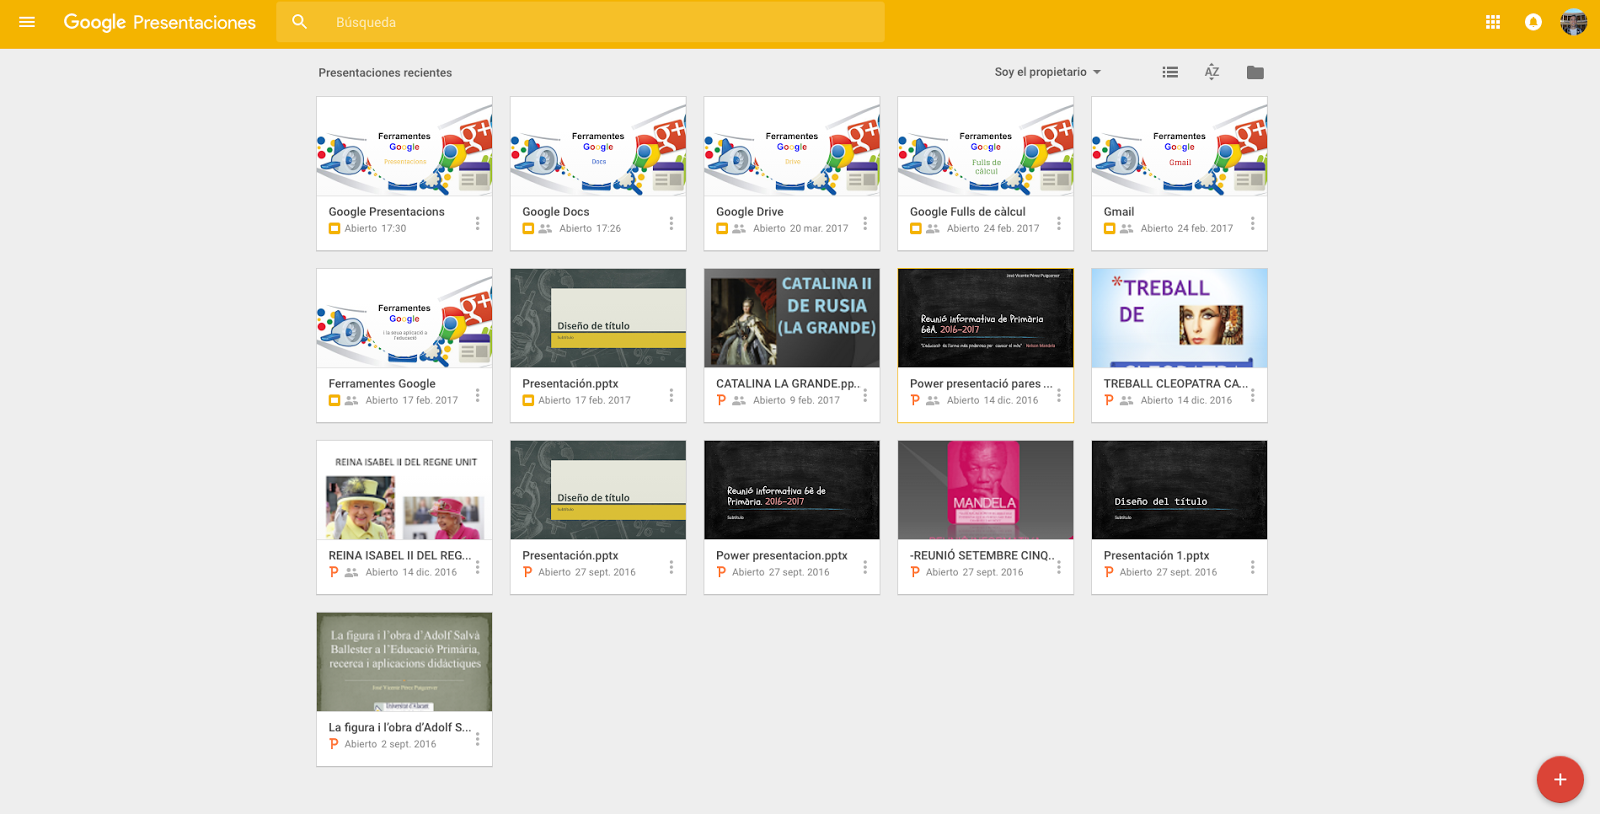1600x814 pixels.
Task: Open more options for CATALINA LA GRANDE
Action: point(865,396)
